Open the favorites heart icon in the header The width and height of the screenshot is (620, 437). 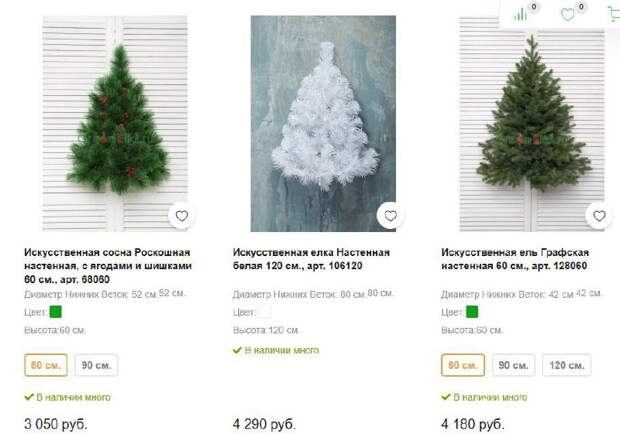[x=568, y=15]
